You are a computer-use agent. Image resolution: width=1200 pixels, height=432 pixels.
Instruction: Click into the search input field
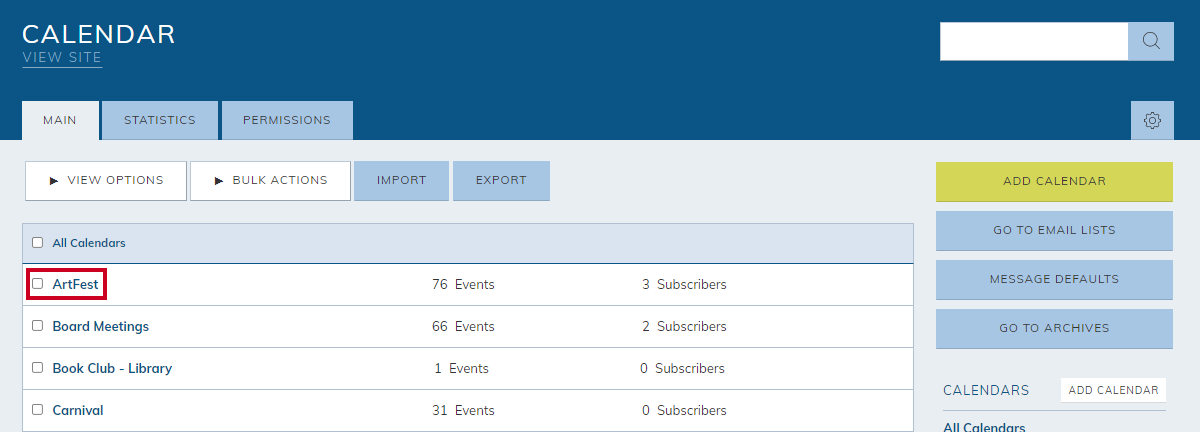(1034, 41)
